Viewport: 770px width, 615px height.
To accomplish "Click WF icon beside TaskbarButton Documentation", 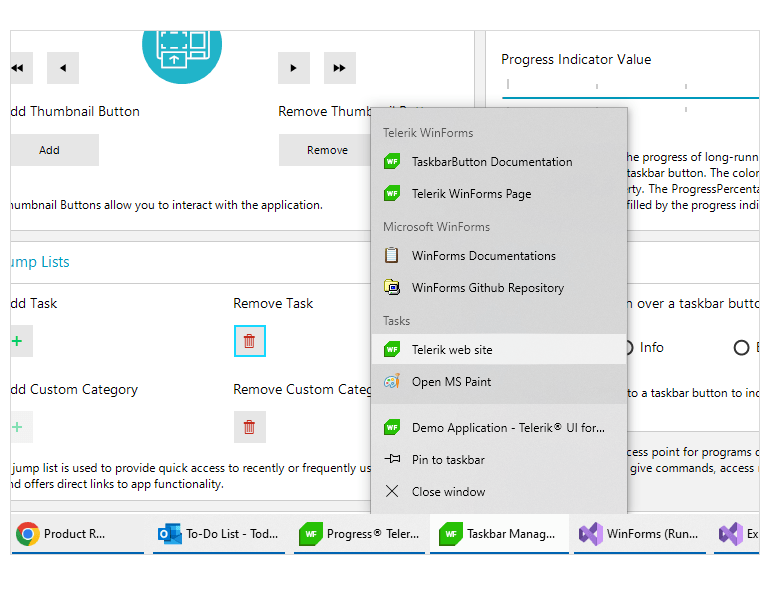I will (392, 161).
